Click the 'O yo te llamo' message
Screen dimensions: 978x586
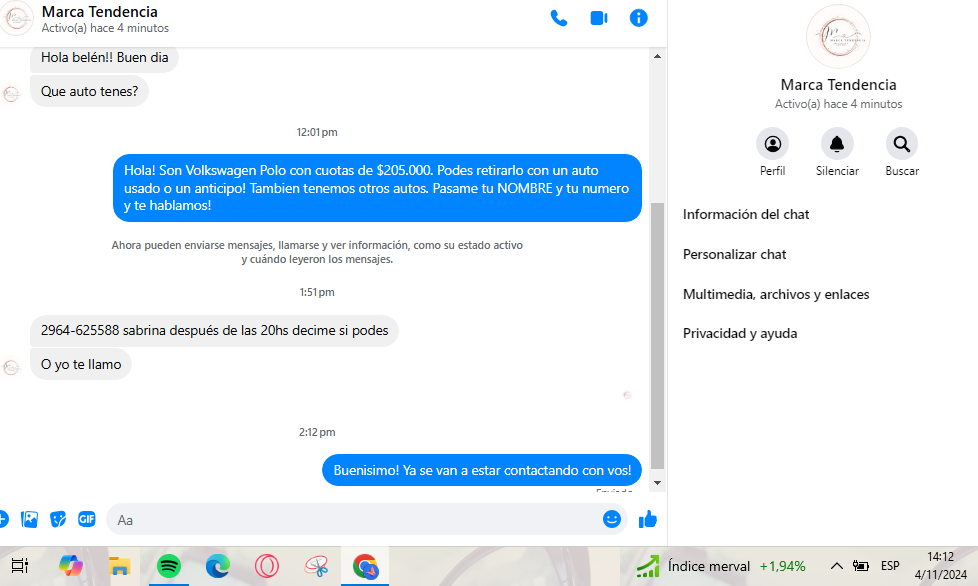81,364
